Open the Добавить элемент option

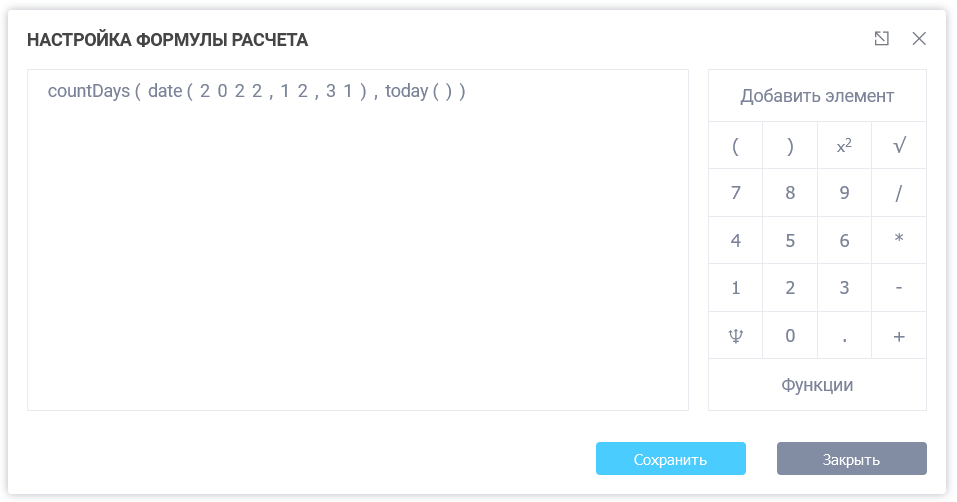coord(817,96)
